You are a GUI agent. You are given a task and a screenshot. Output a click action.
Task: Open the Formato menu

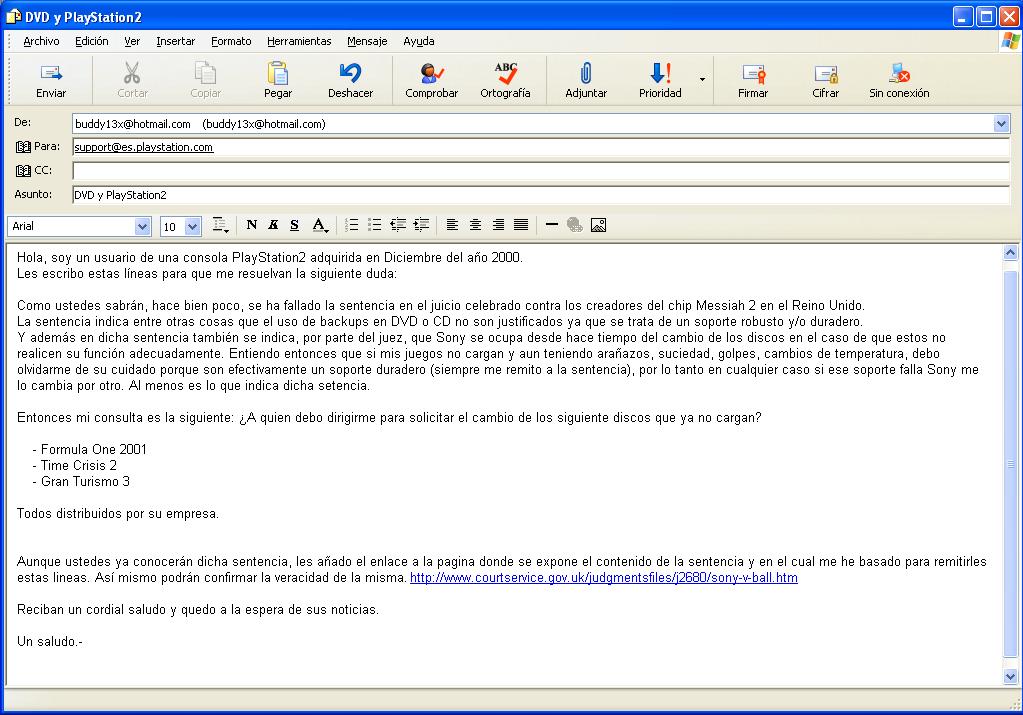[x=231, y=41]
